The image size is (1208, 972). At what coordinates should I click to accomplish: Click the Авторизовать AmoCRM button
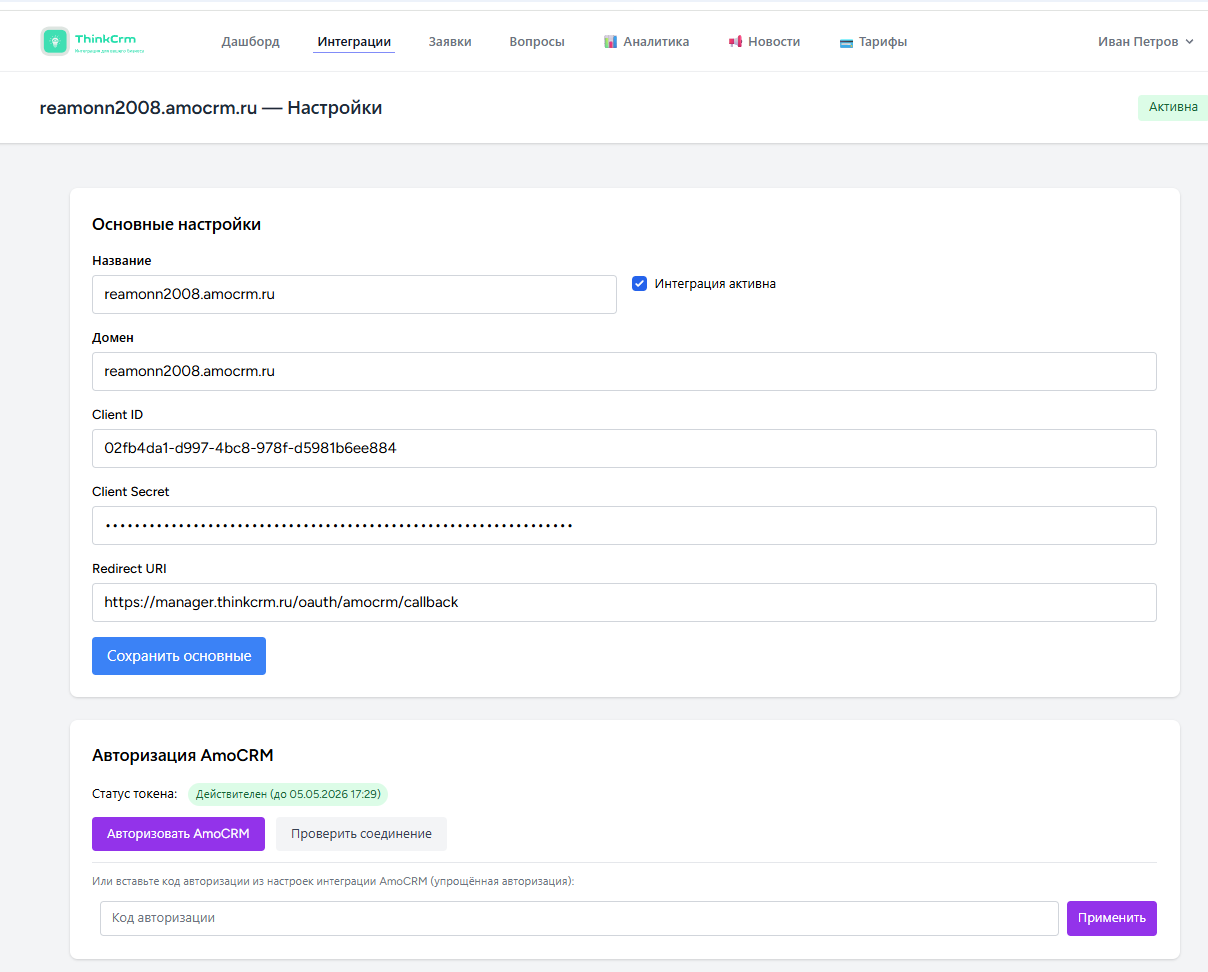tap(178, 834)
